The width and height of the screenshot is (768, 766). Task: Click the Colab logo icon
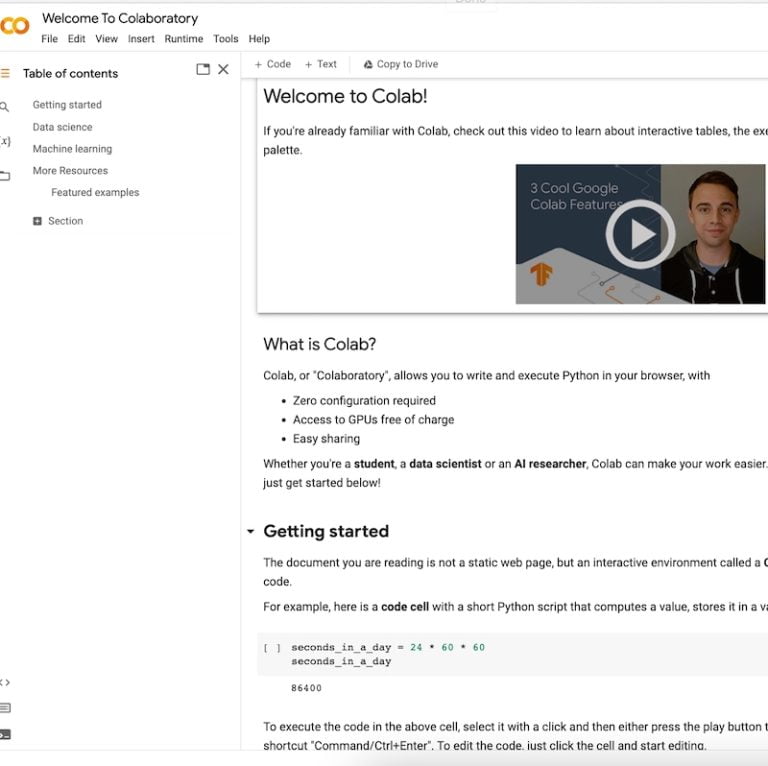14,26
